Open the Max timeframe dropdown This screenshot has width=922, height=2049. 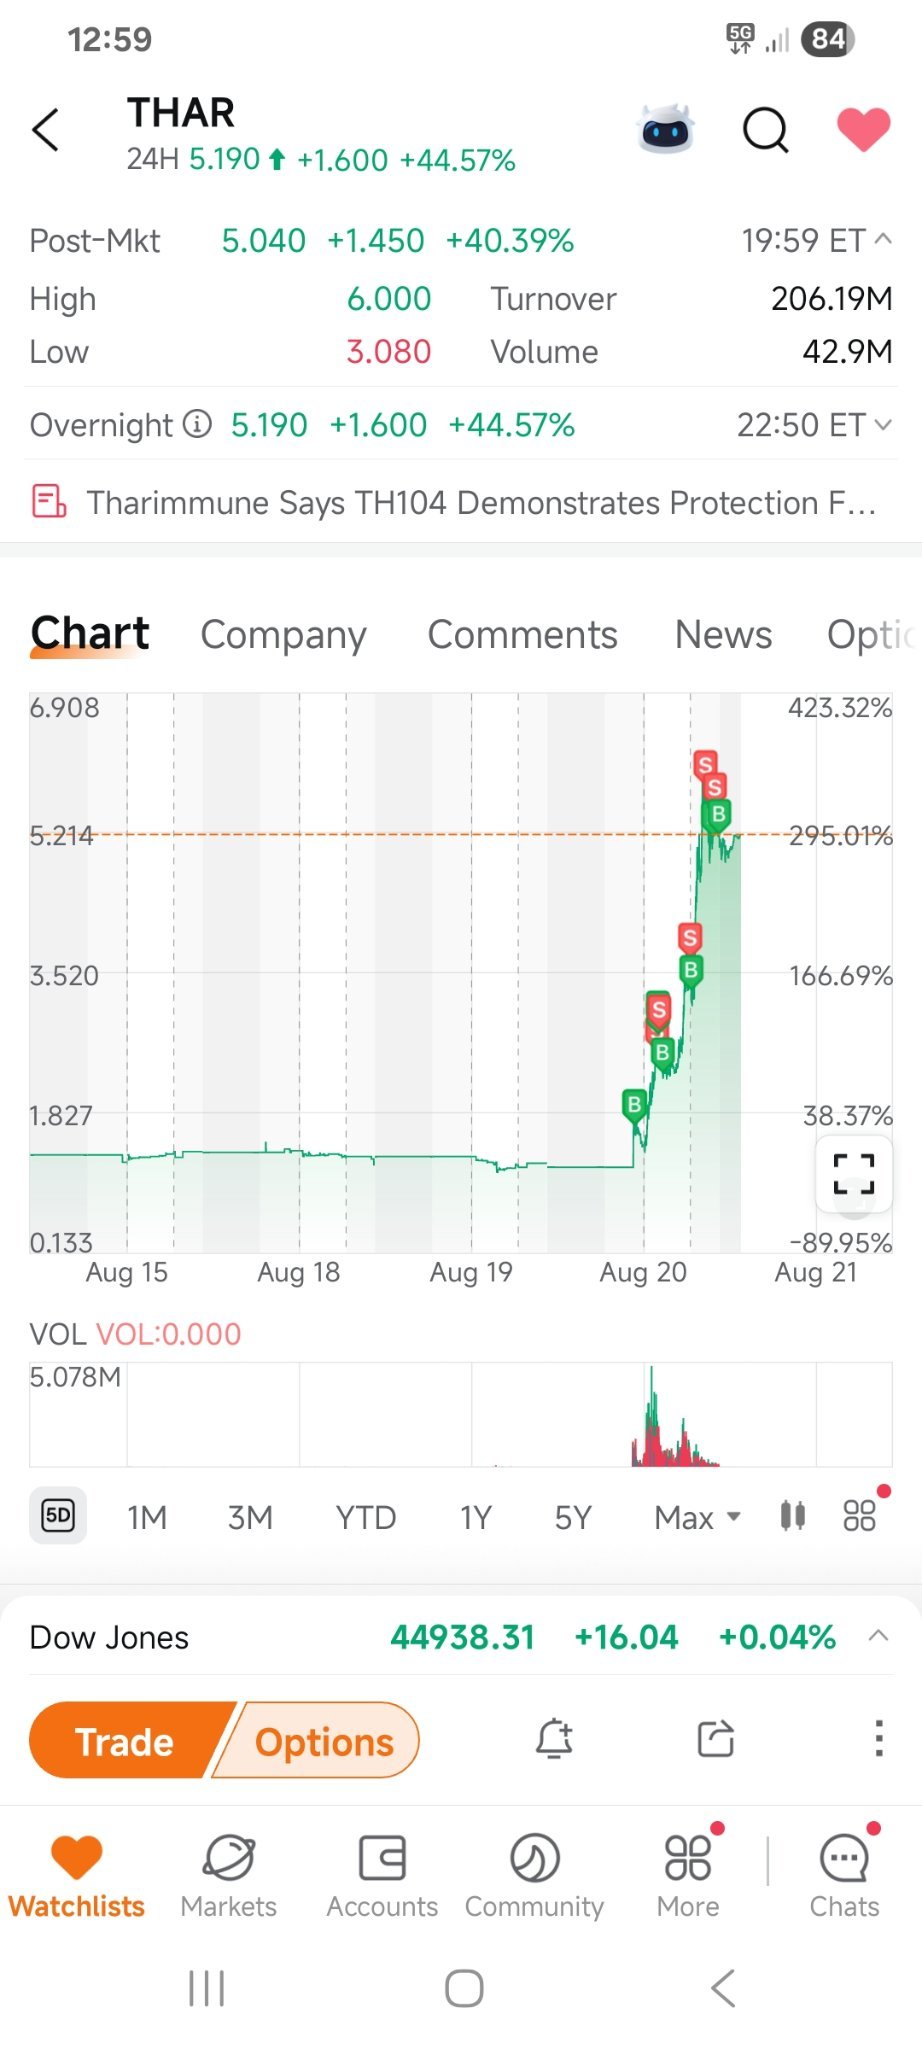(697, 1517)
